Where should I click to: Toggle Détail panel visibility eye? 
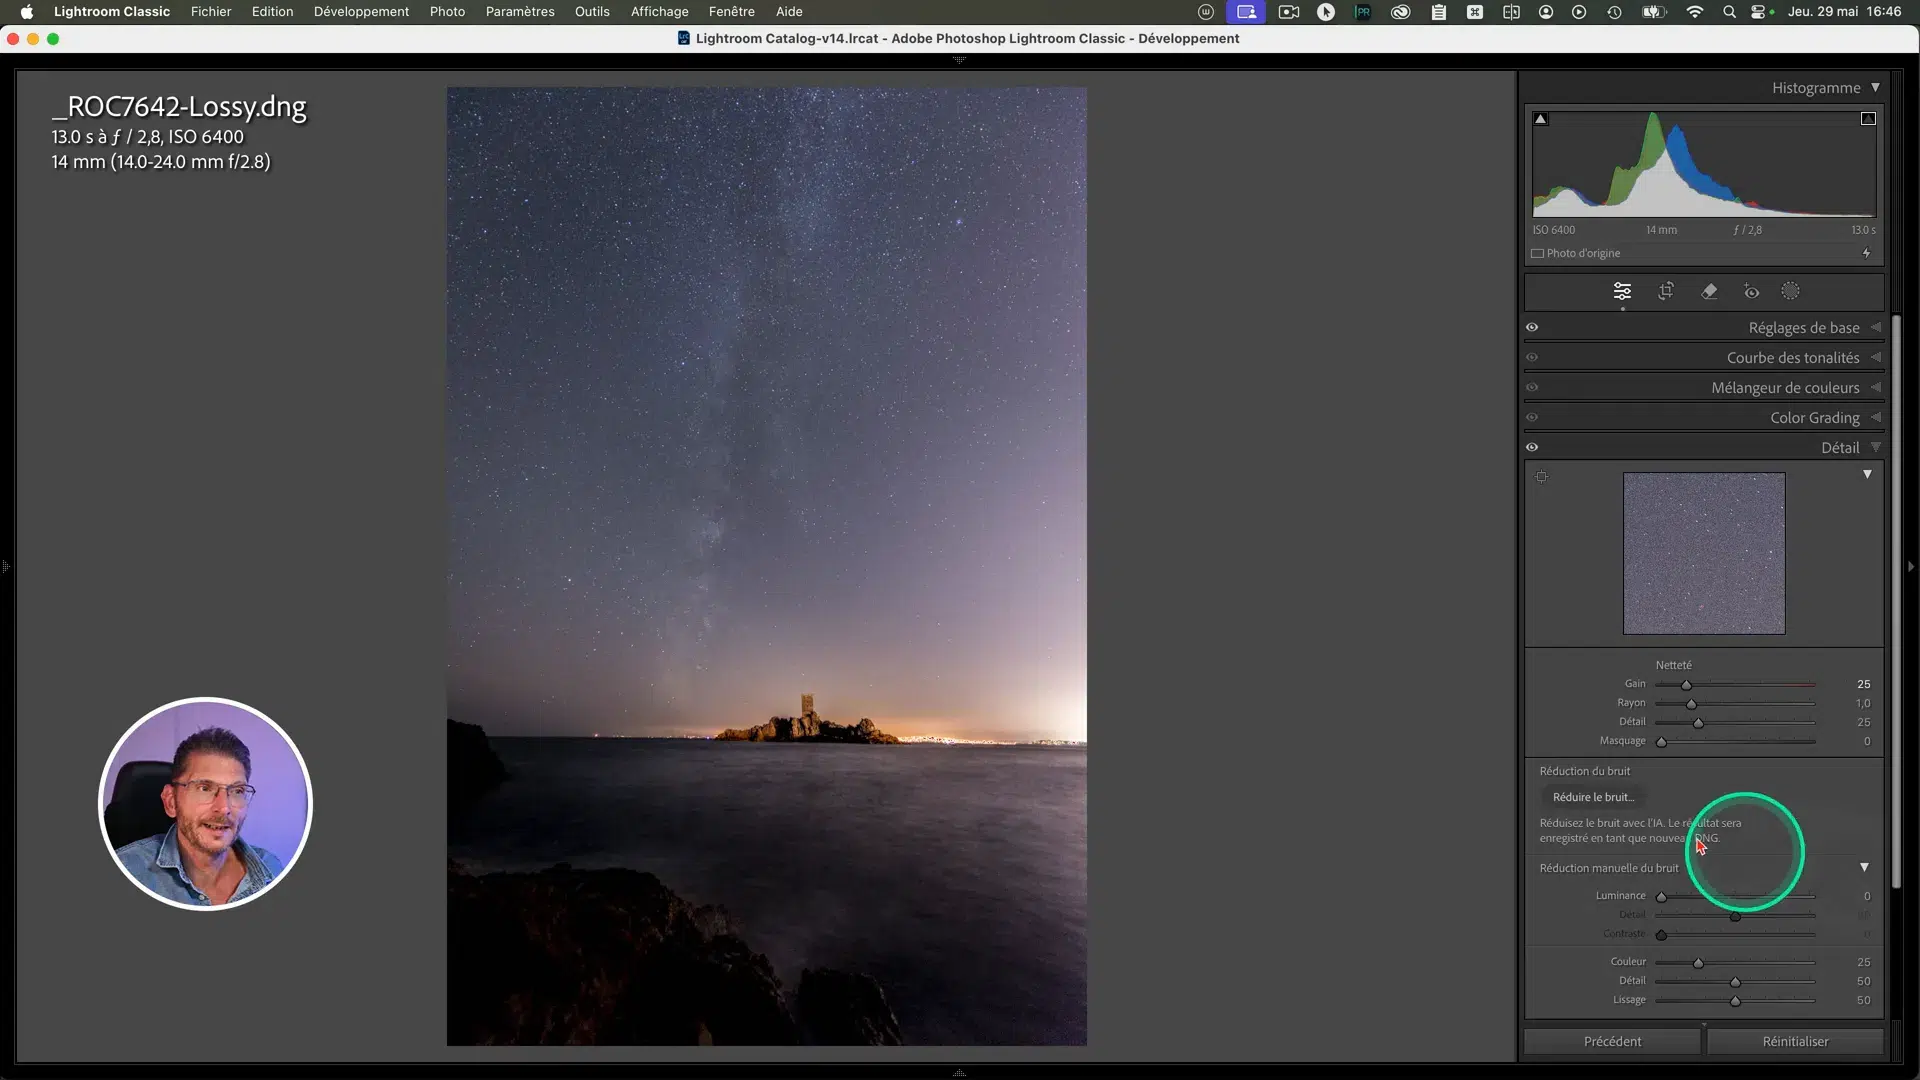(1532, 447)
